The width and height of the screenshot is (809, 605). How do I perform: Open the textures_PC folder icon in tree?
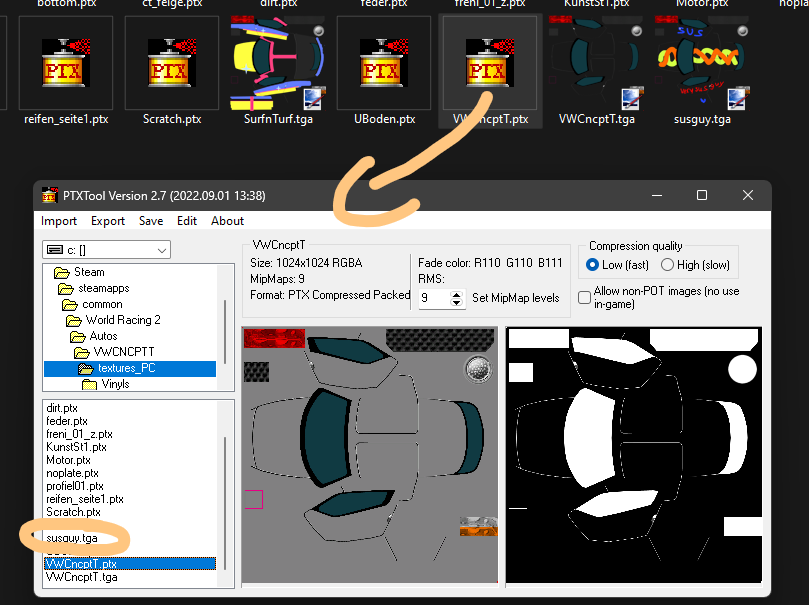coord(86,368)
